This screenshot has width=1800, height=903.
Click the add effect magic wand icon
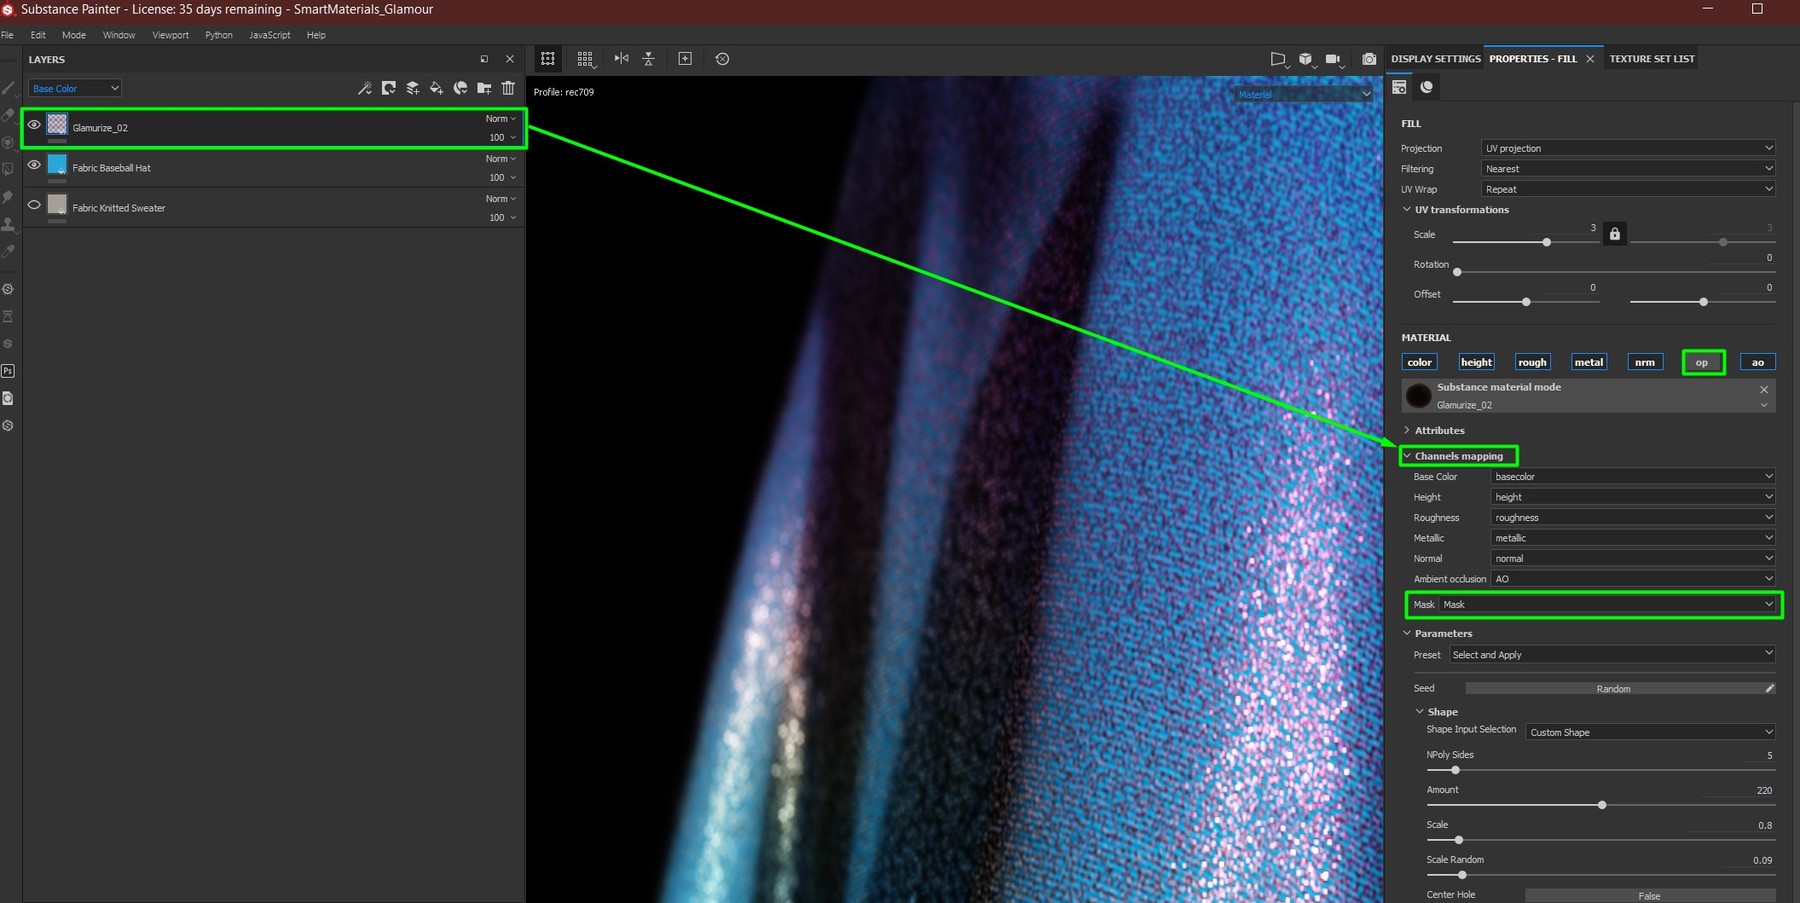(365, 88)
